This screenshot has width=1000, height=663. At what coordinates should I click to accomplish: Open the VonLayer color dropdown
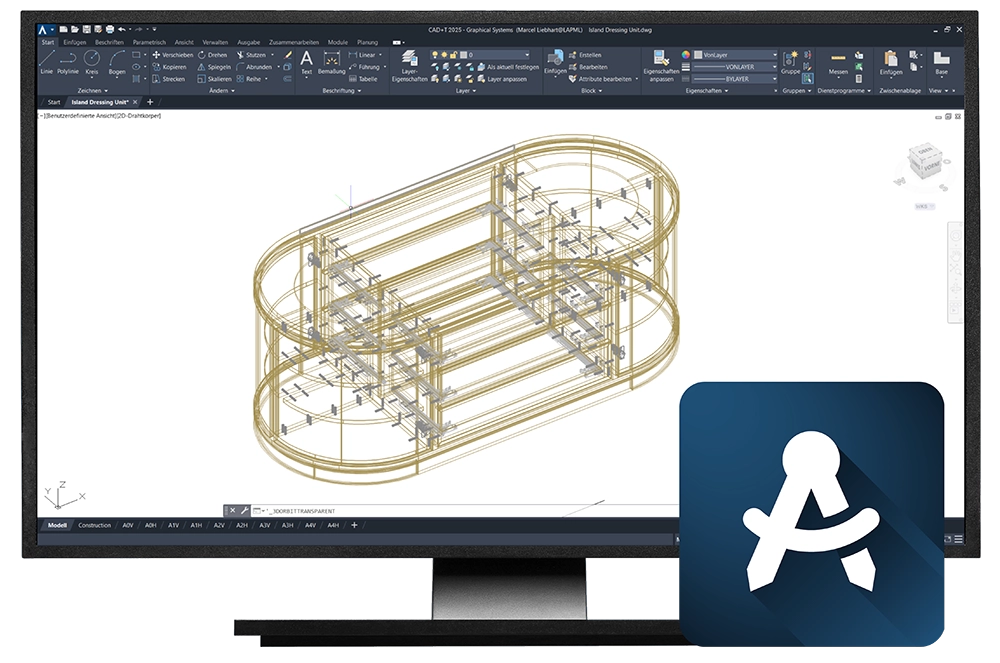coord(738,55)
